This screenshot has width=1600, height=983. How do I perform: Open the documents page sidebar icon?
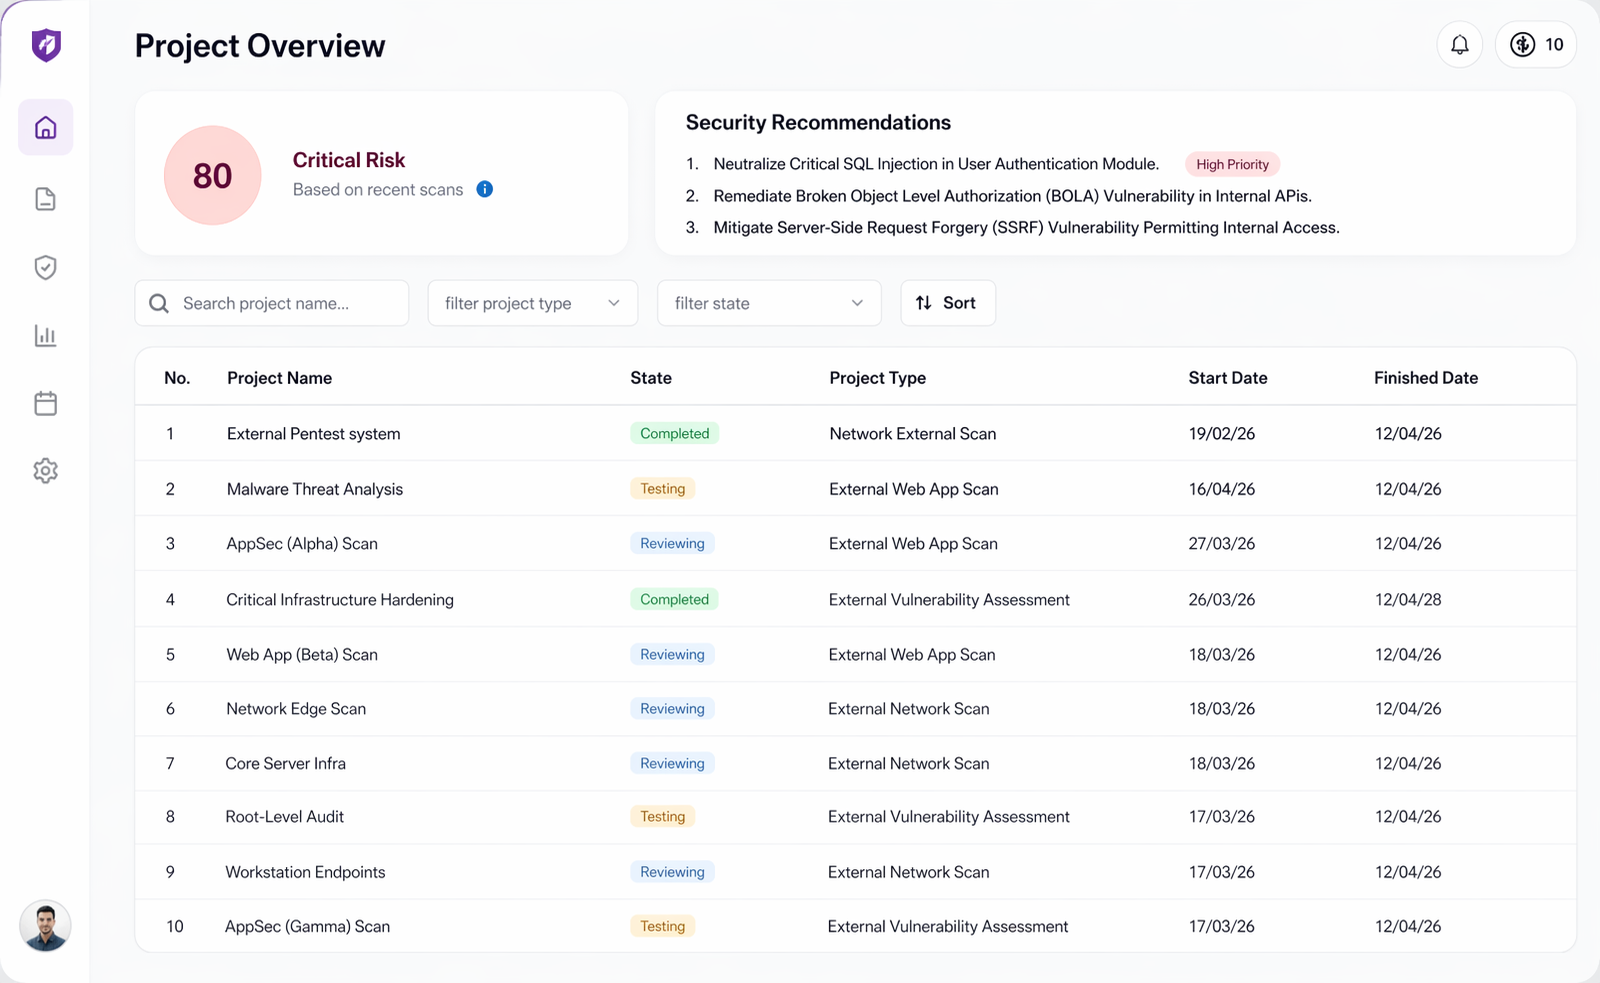coord(46,199)
